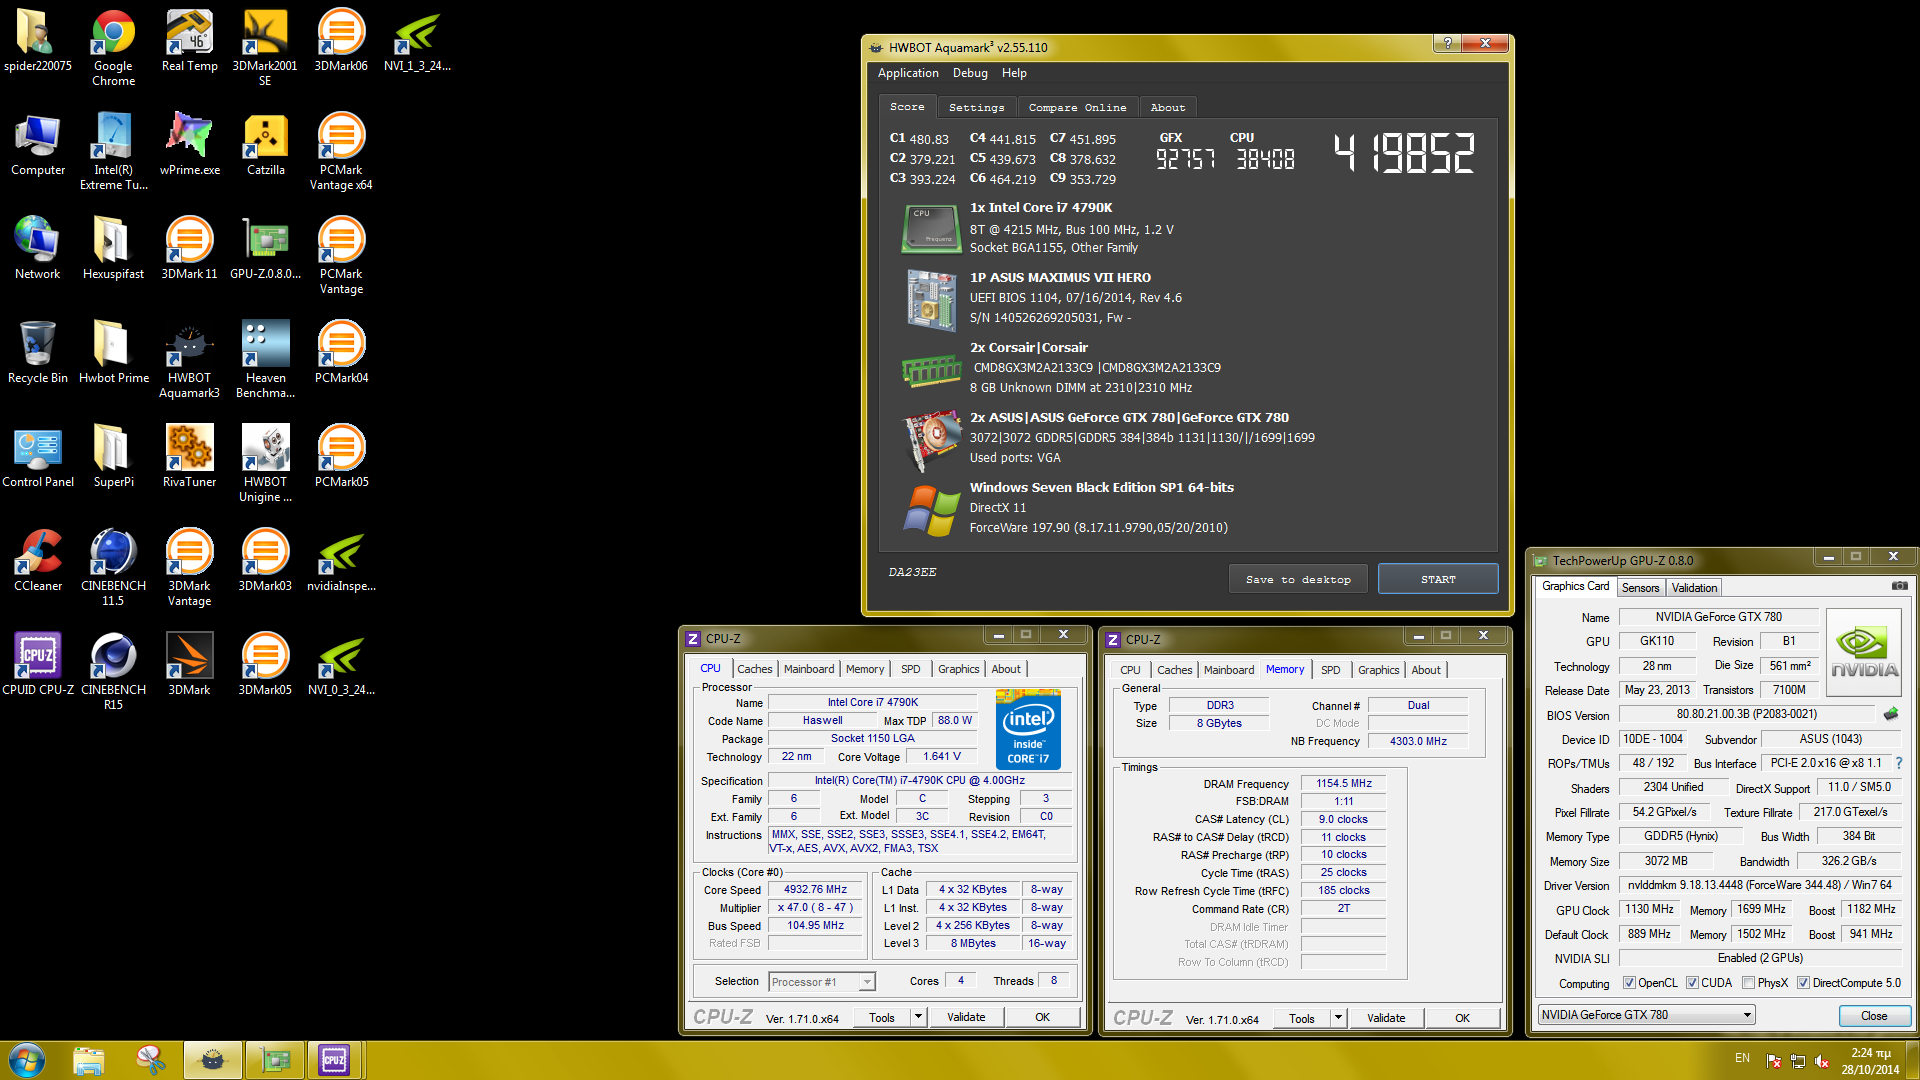Open GPU selector dropdown in GPU-Z
Screen dimensions: 1920x1080
tap(1647, 1015)
